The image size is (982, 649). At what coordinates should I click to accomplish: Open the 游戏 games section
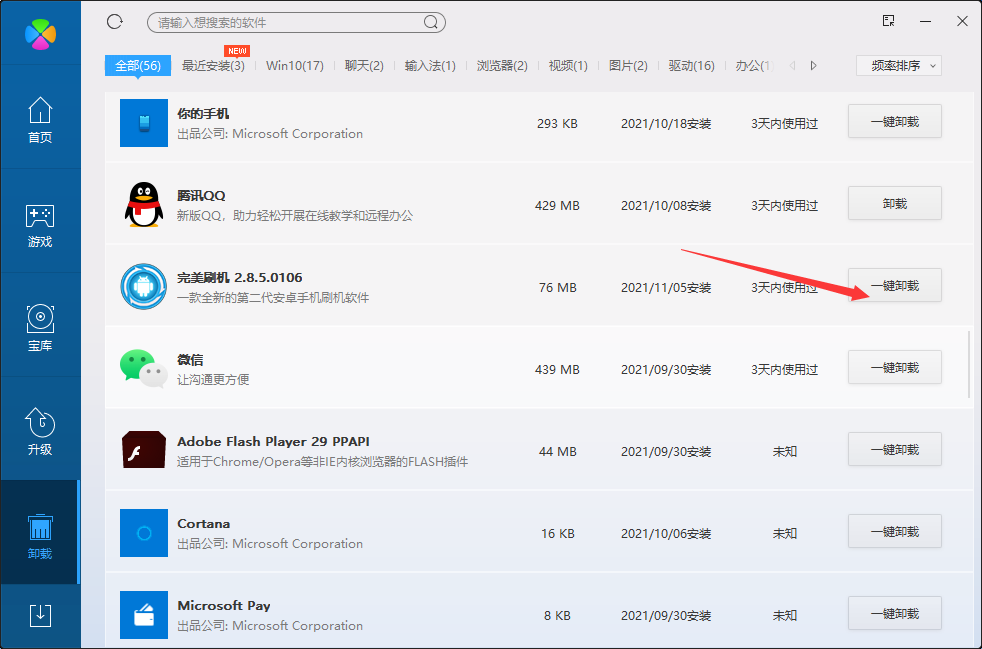pyautogui.click(x=40, y=225)
